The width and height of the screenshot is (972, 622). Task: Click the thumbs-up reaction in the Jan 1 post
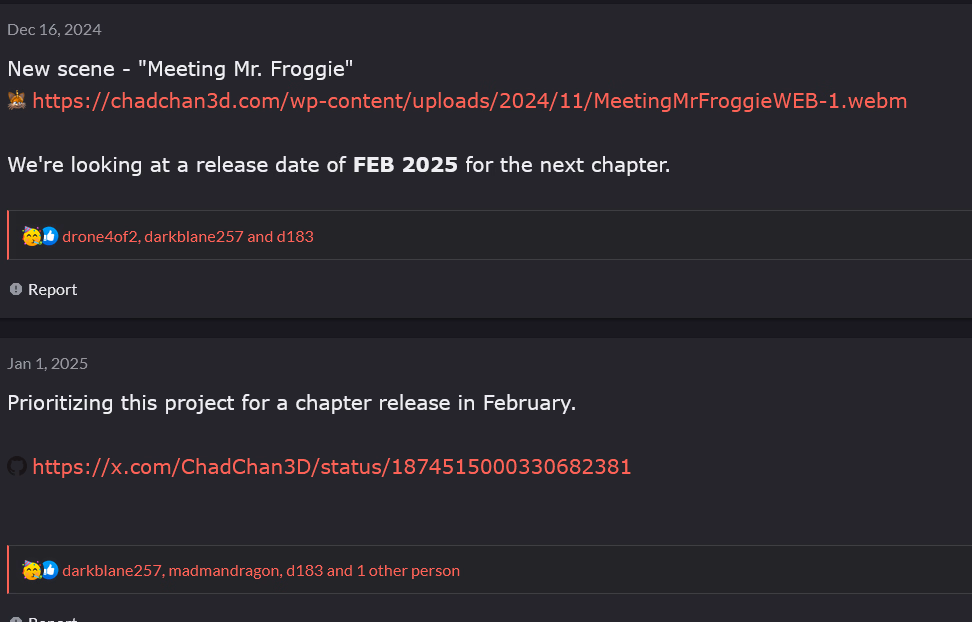tap(49, 570)
